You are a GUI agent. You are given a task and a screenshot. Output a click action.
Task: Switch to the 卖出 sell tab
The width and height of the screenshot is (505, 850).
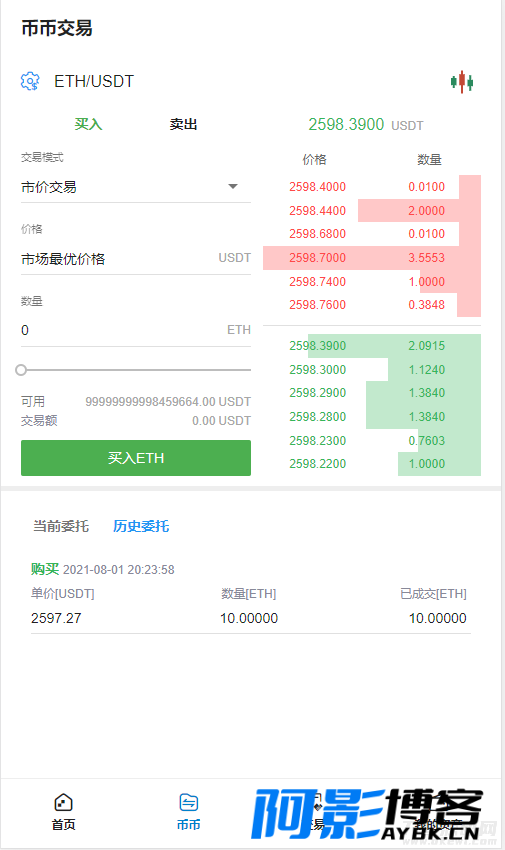(183, 124)
